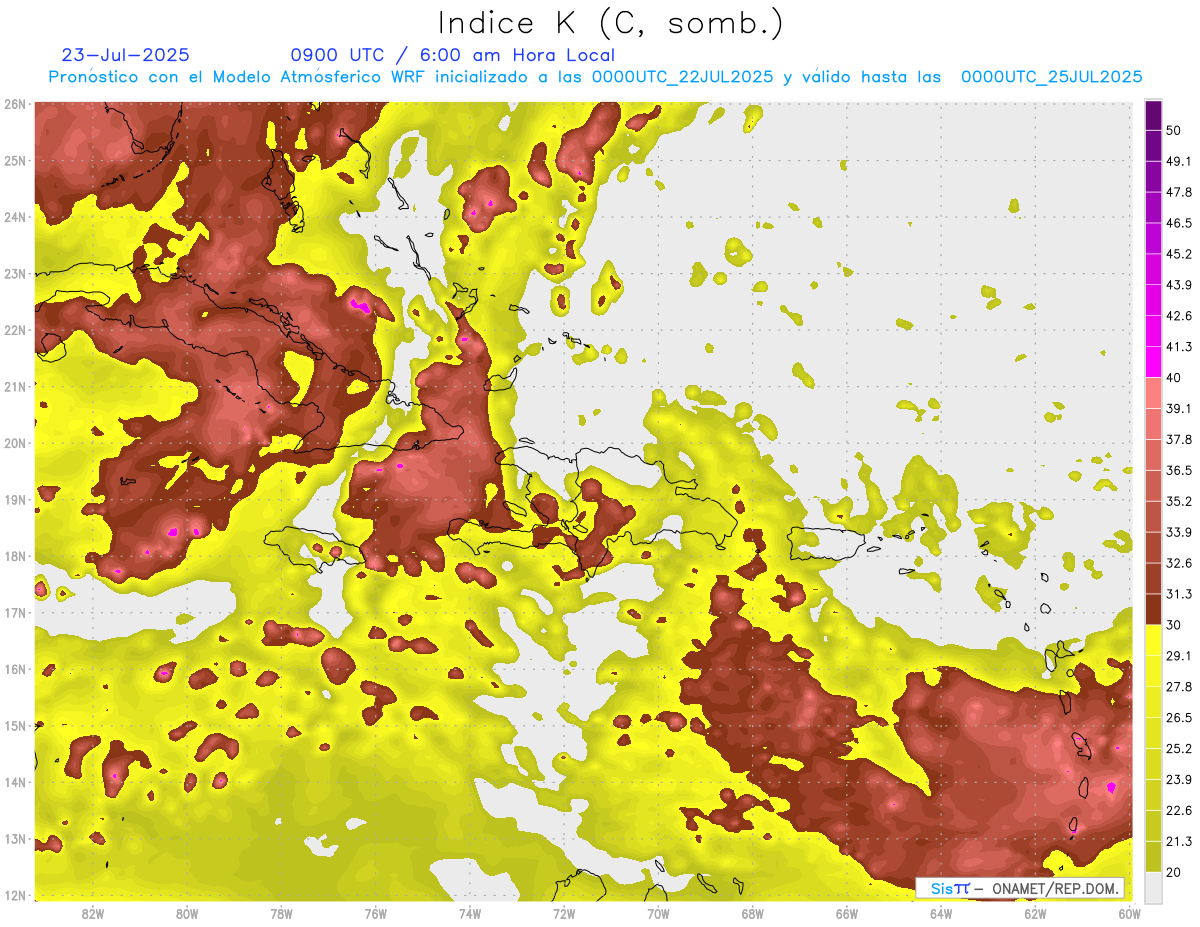The height and width of the screenshot is (927, 1200).
Task: Click the "25N" latitude label
Action: pos(14,160)
